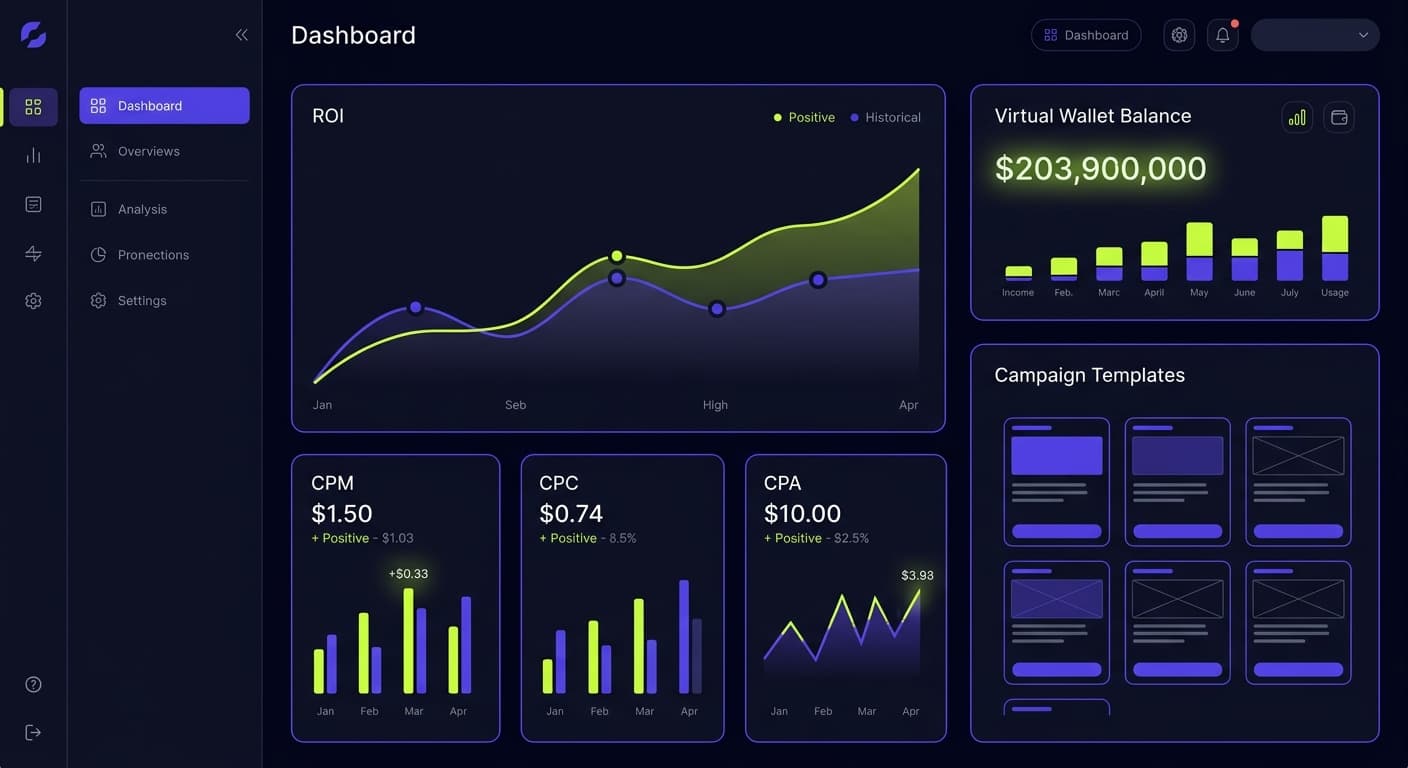Click the bar-chart icon on Virtual Wallet Balance
Image resolution: width=1408 pixels, height=768 pixels.
pos(1296,117)
